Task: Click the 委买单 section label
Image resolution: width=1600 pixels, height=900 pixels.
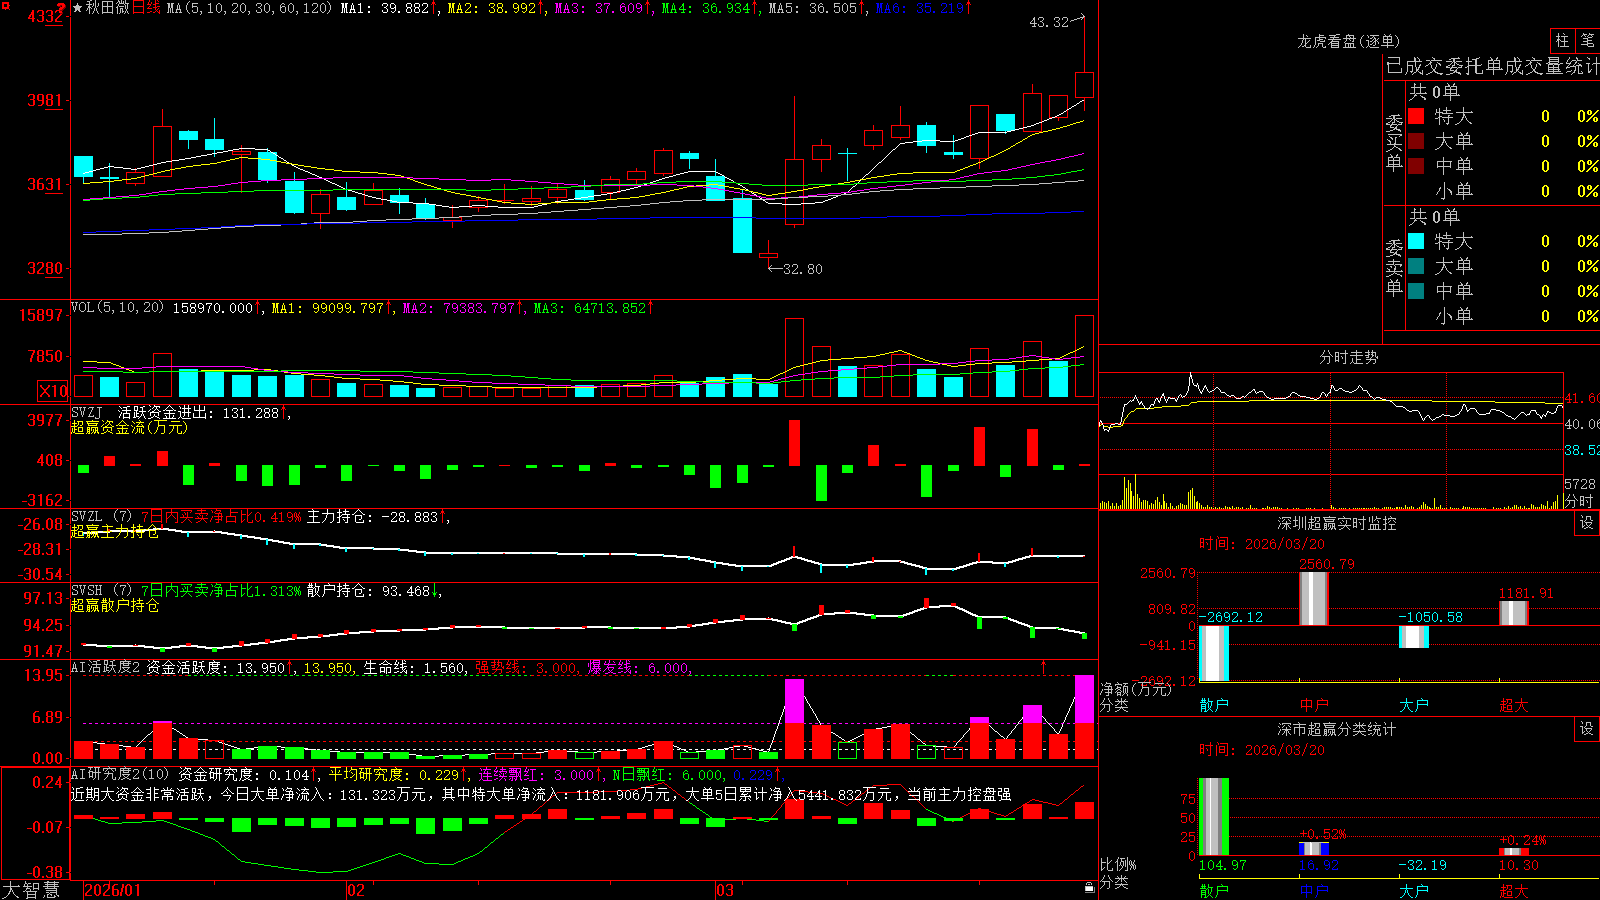Action: click(1394, 141)
